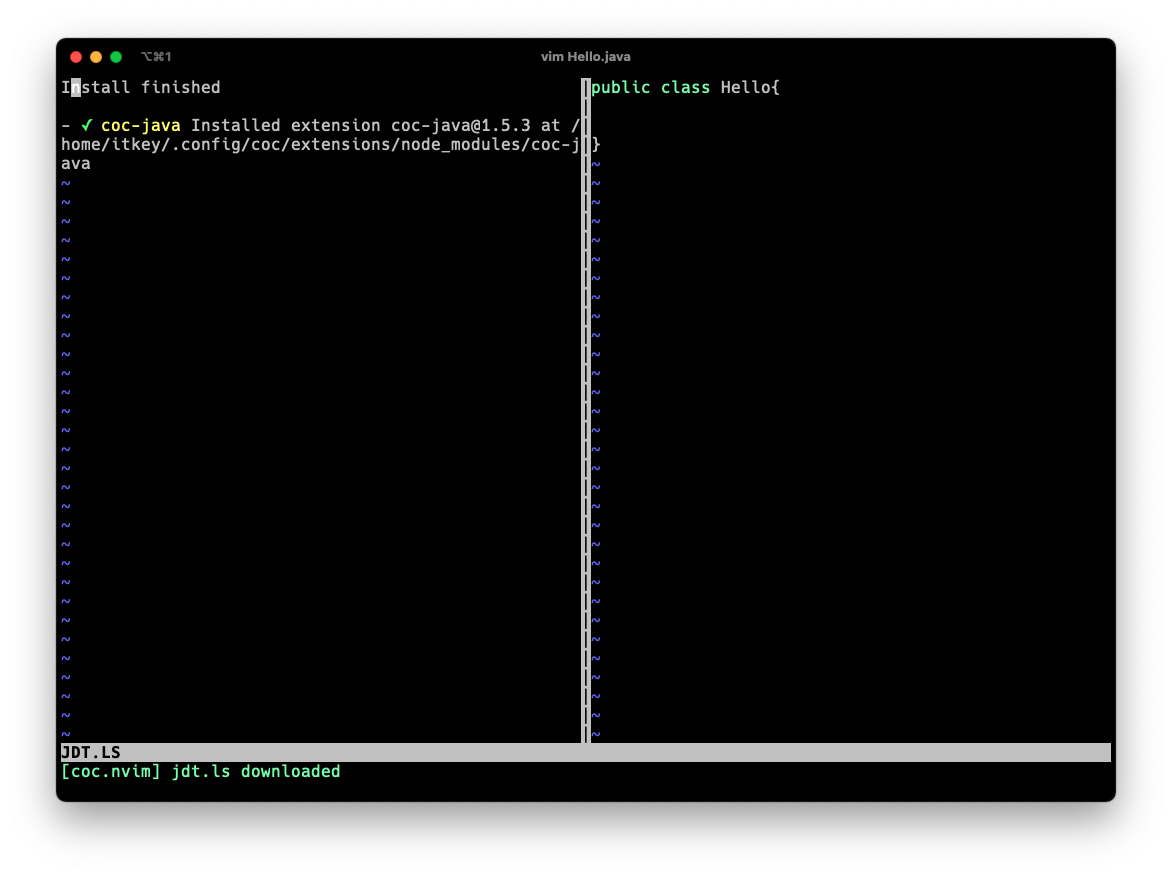Click the path line starting 'home/itkey/.config'
The image size is (1172, 876).
pyautogui.click(x=320, y=144)
